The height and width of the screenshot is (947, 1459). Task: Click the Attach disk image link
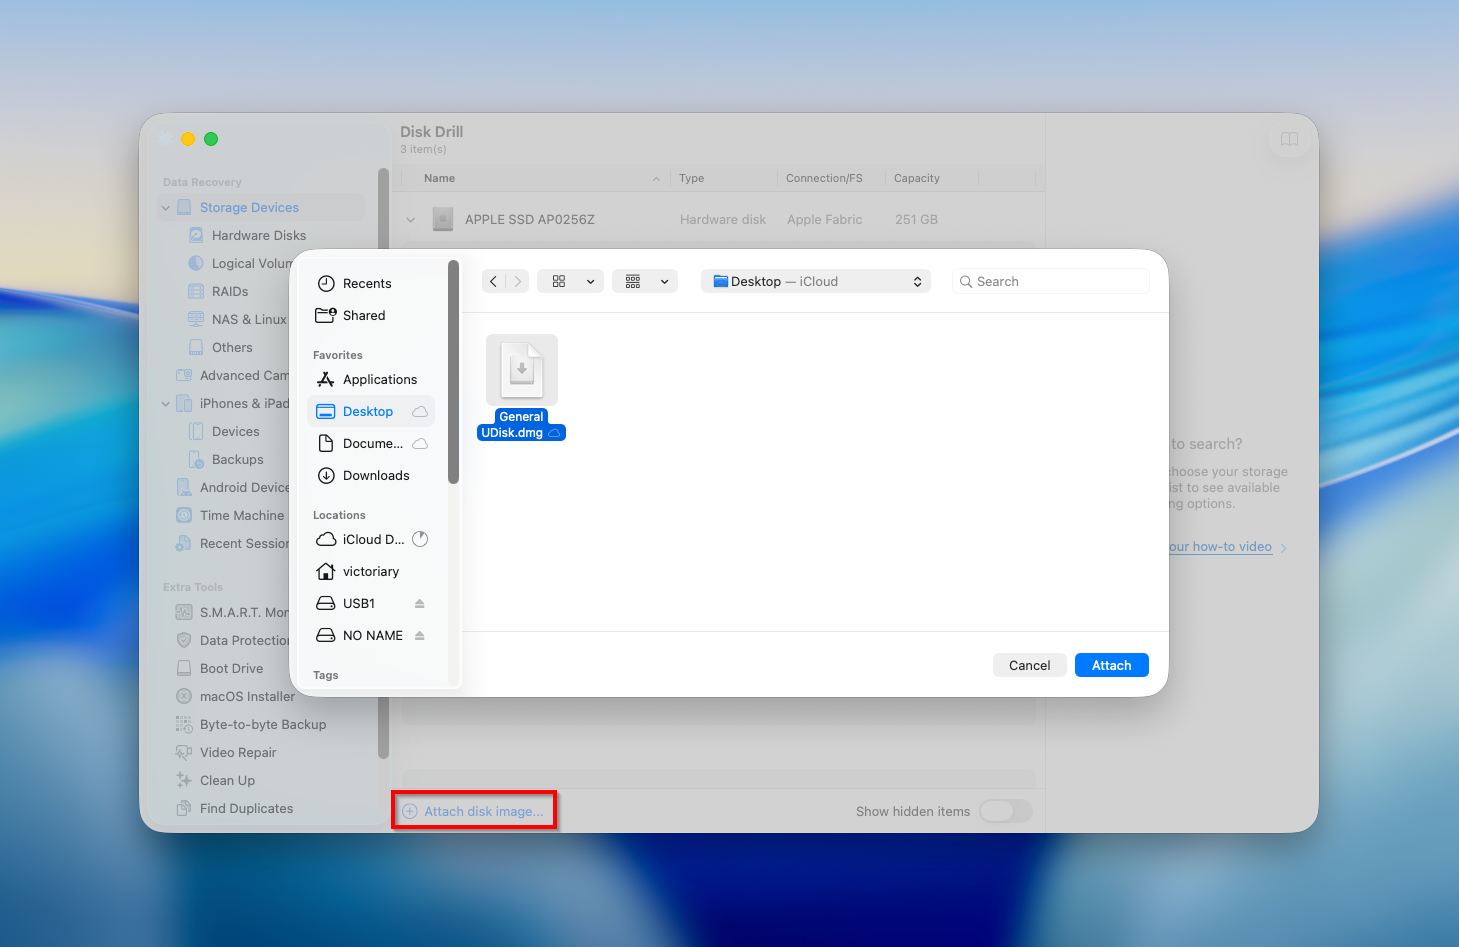(x=473, y=811)
